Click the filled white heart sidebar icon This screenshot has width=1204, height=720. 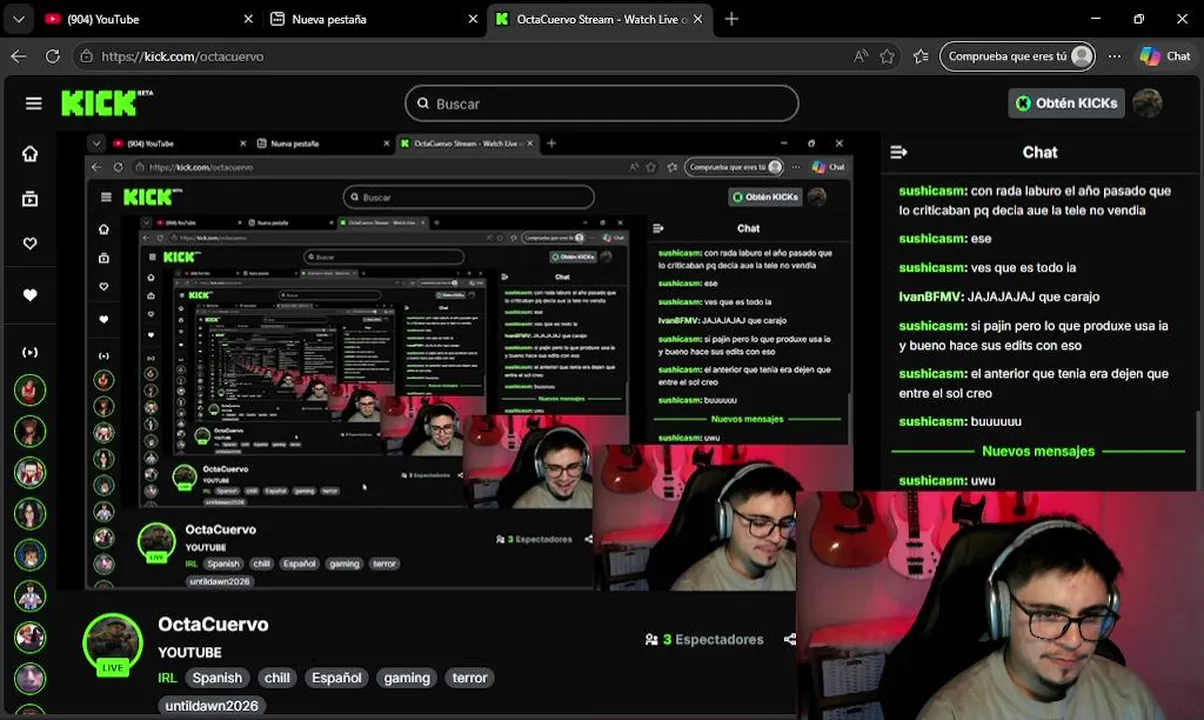(30, 295)
